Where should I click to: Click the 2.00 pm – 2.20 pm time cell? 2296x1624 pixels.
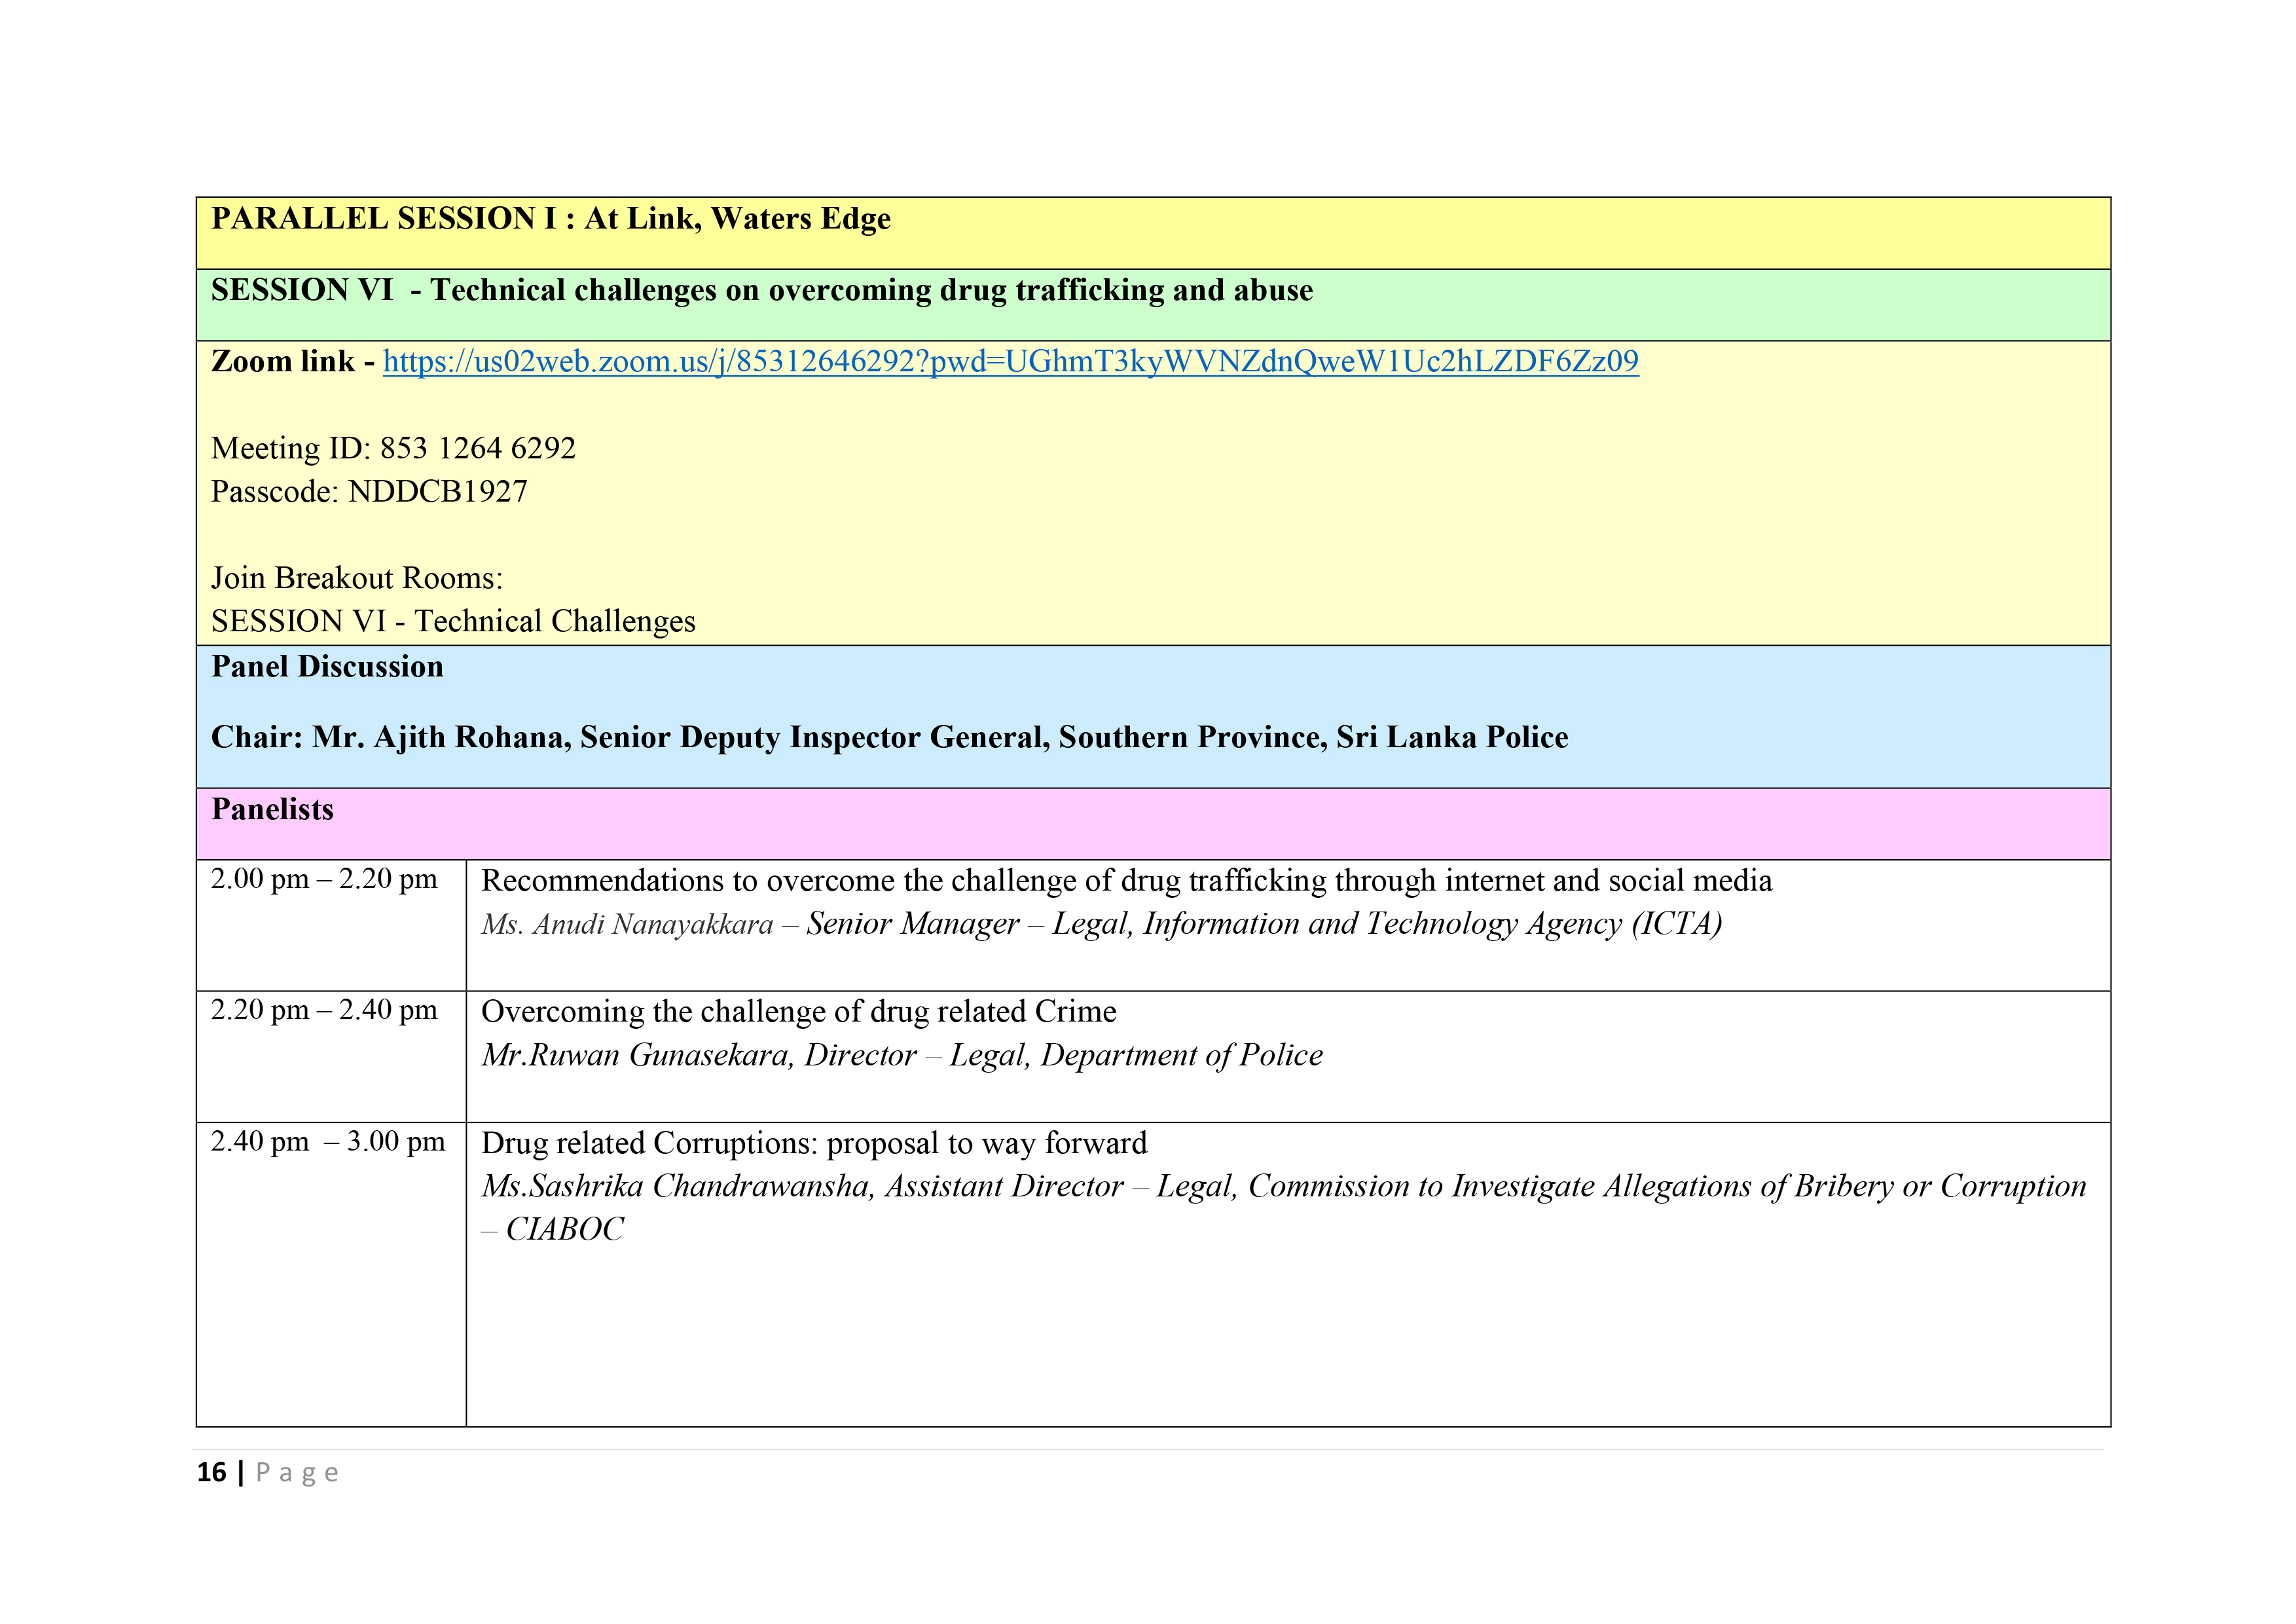tap(324, 879)
